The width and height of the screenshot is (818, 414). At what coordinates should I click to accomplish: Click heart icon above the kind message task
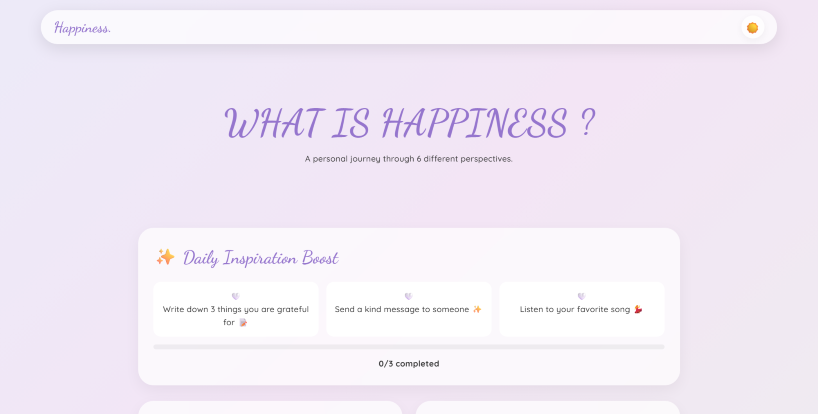pos(408,296)
